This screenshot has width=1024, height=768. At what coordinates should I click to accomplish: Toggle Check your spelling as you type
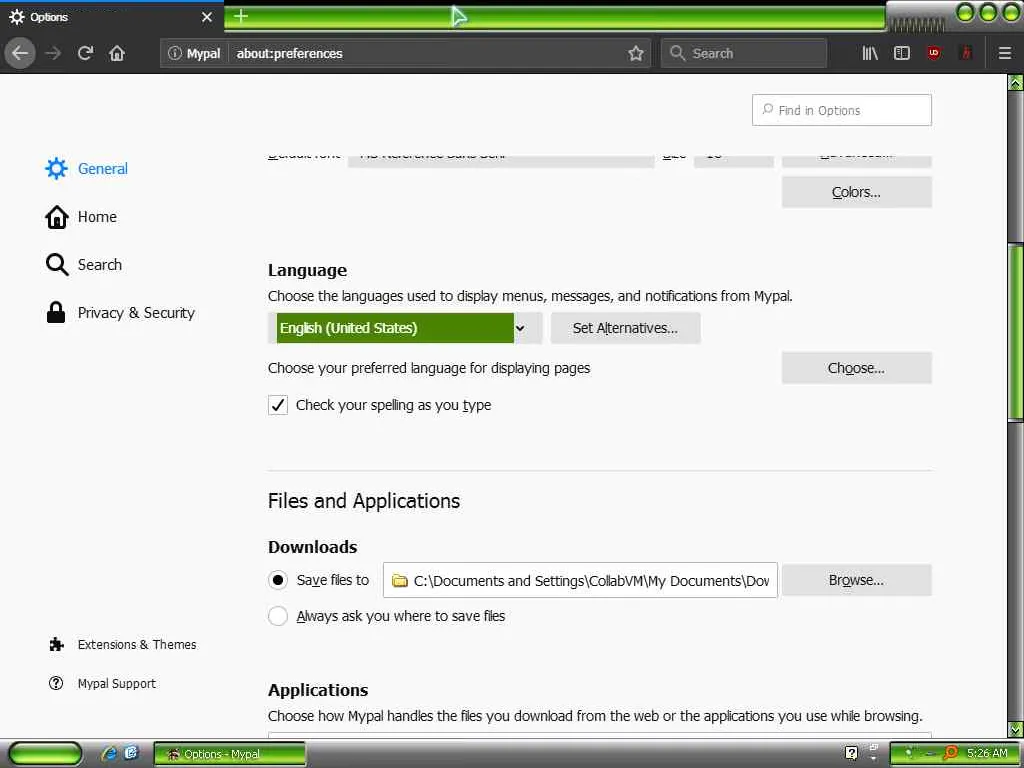[x=278, y=405]
